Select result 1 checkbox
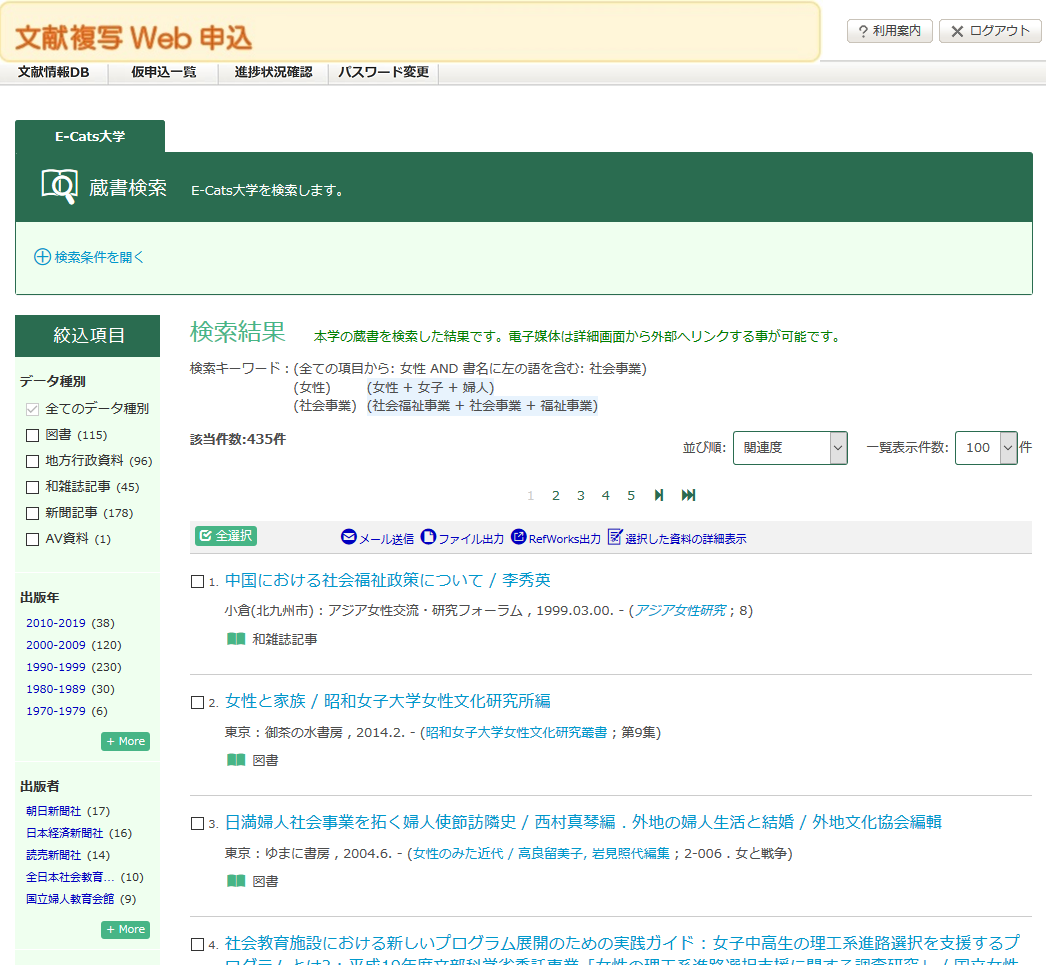This screenshot has height=965, width=1046. pos(197,582)
